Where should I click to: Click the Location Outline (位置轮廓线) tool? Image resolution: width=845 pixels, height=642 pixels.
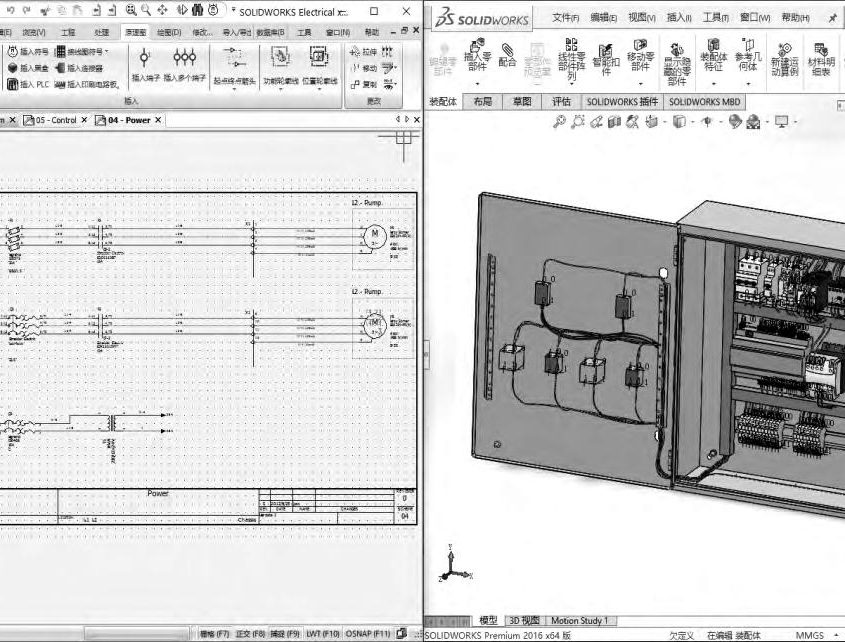320,65
